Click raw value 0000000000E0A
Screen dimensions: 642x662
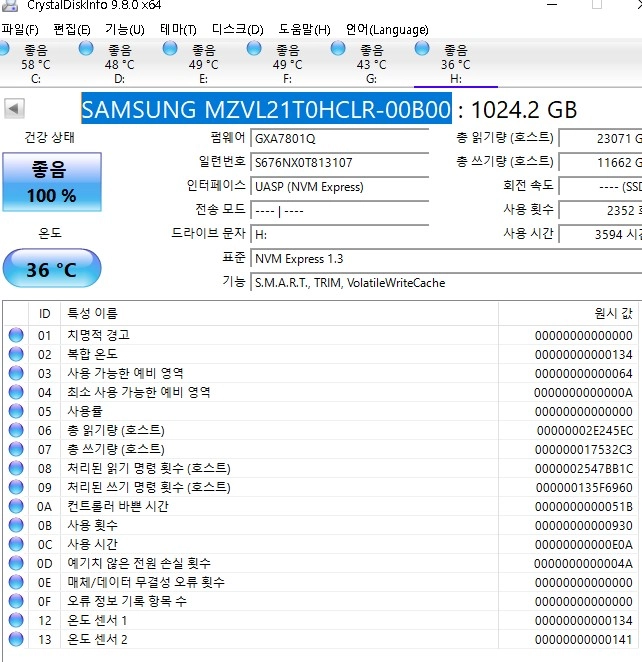(x=584, y=545)
